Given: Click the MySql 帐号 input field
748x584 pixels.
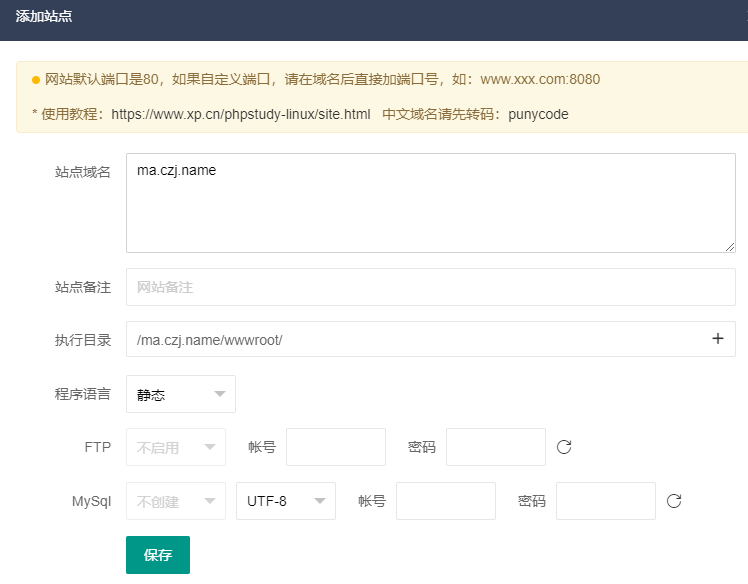Looking at the screenshot, I should 446,501.
